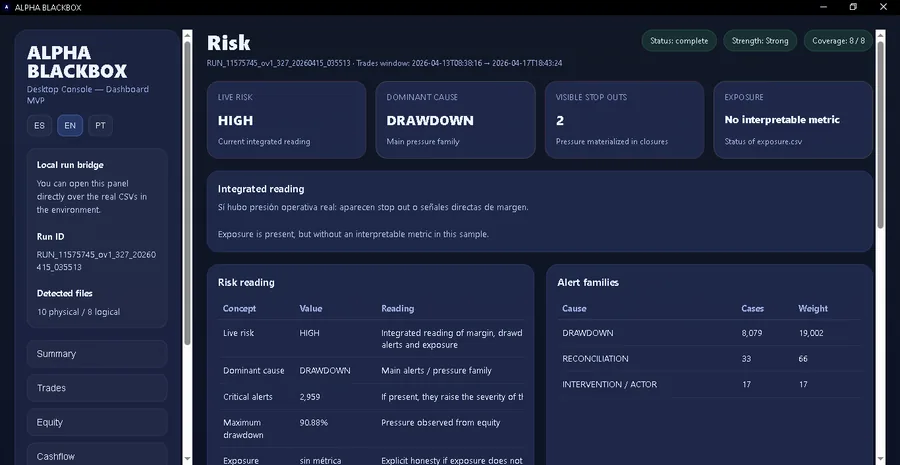Click the Cases column header
This screenshot has height=465, width=900.
[x=752, y=309]
